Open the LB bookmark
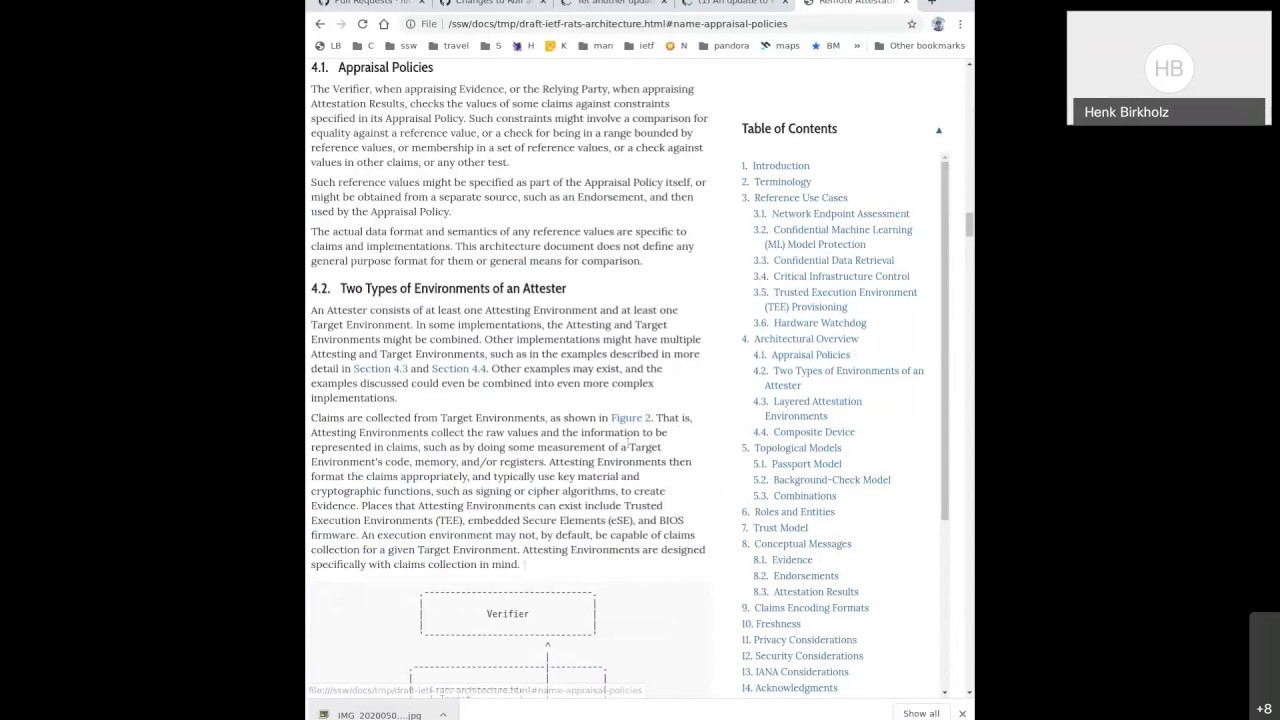Viewport: 1280px width, 720px height. (328, 46)
